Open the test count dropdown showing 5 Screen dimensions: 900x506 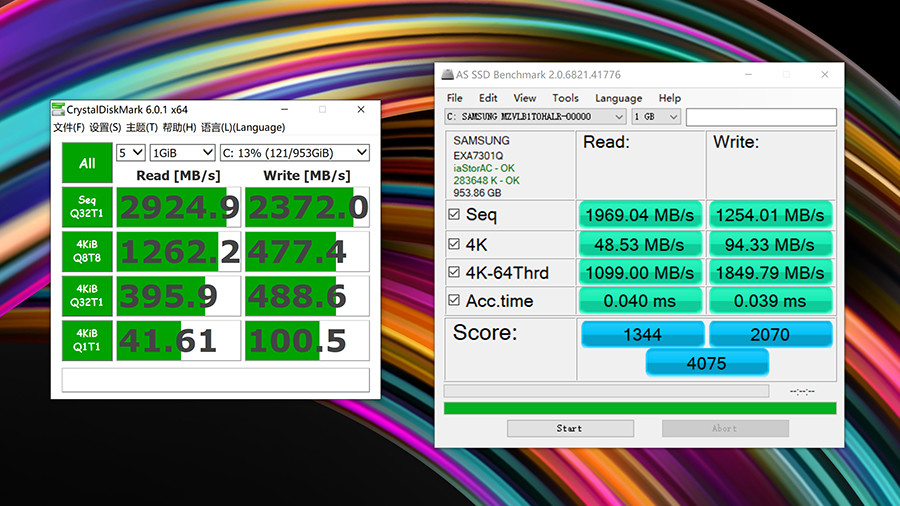tap(130, 153)
